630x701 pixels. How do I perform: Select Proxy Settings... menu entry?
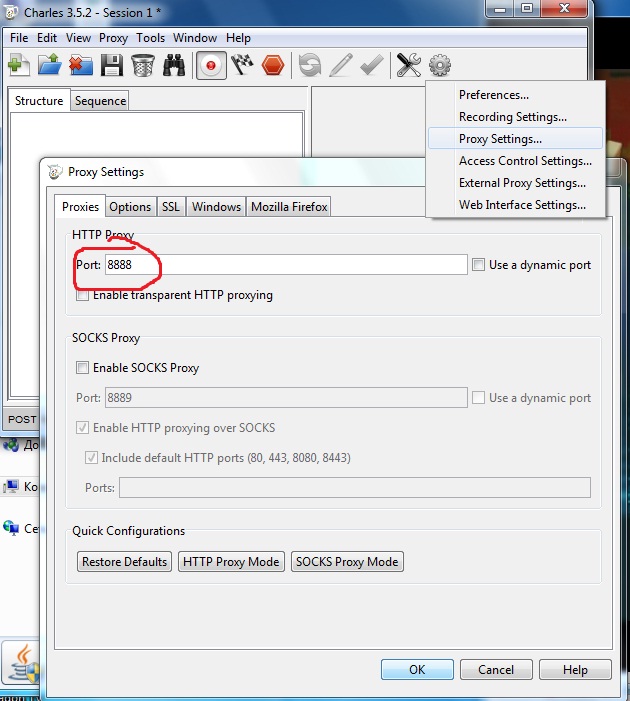[x=515, y=139]
